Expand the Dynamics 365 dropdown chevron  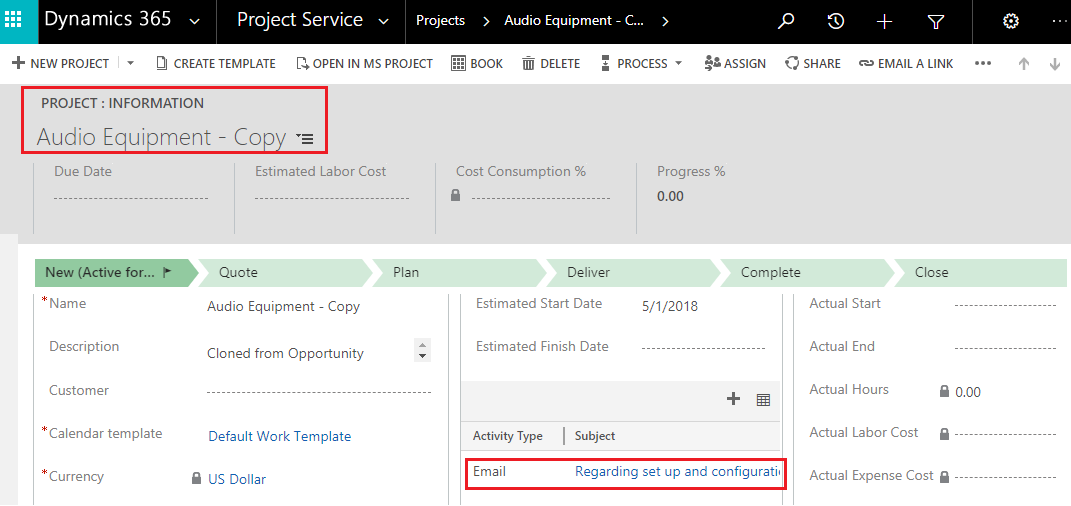click(194, 22)
